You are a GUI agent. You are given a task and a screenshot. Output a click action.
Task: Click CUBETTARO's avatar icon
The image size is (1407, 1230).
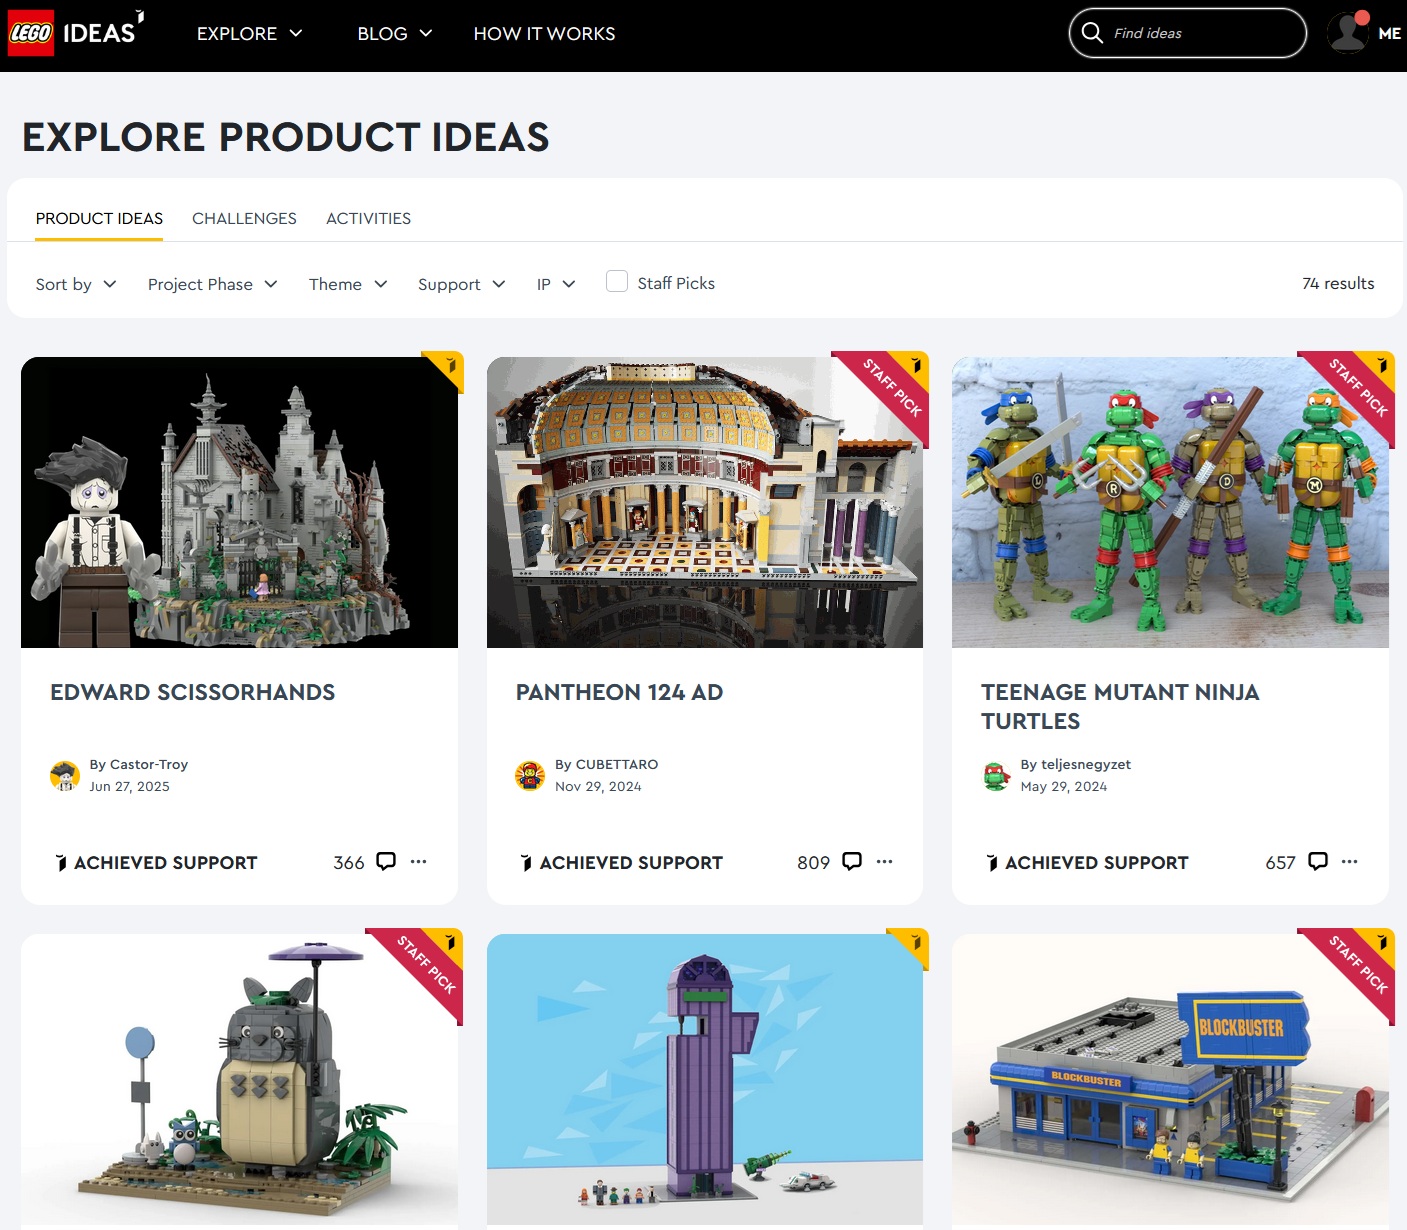[530, 775]
